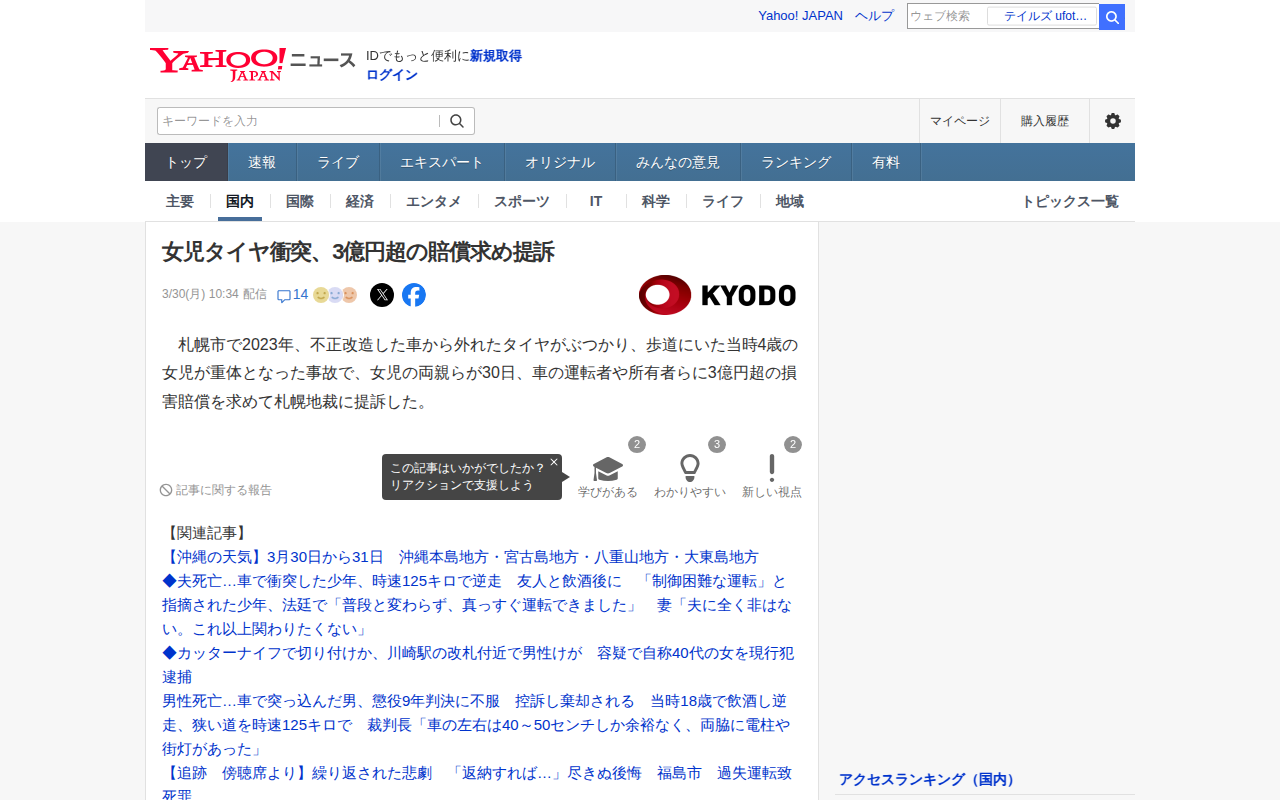
Task: Open 購入履歴
Action: [x=1045, y=121]
